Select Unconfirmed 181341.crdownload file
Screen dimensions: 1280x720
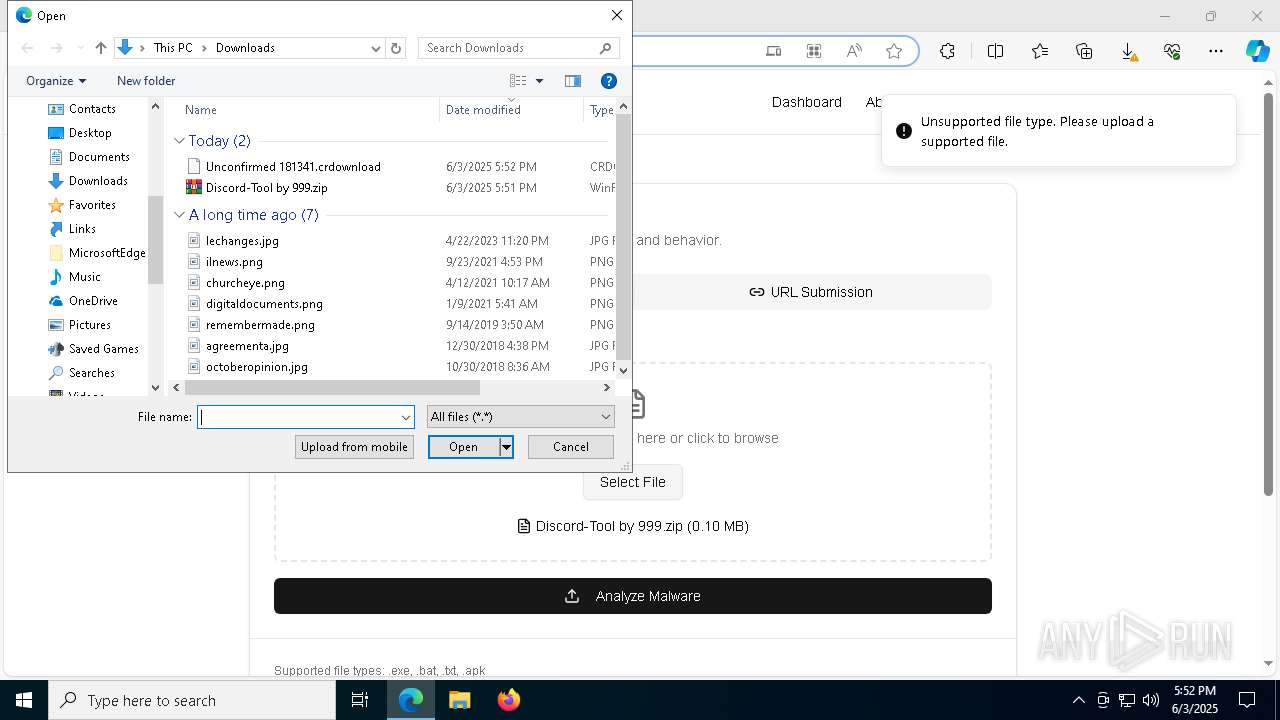click(293, 167)
